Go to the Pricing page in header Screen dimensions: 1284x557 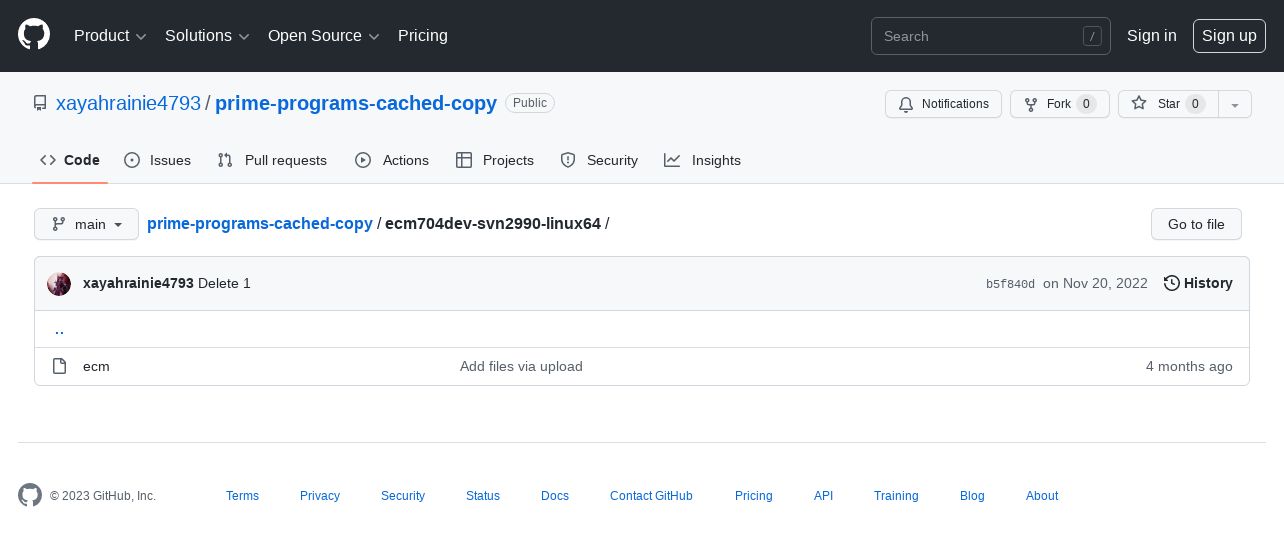tap(423, 36)
